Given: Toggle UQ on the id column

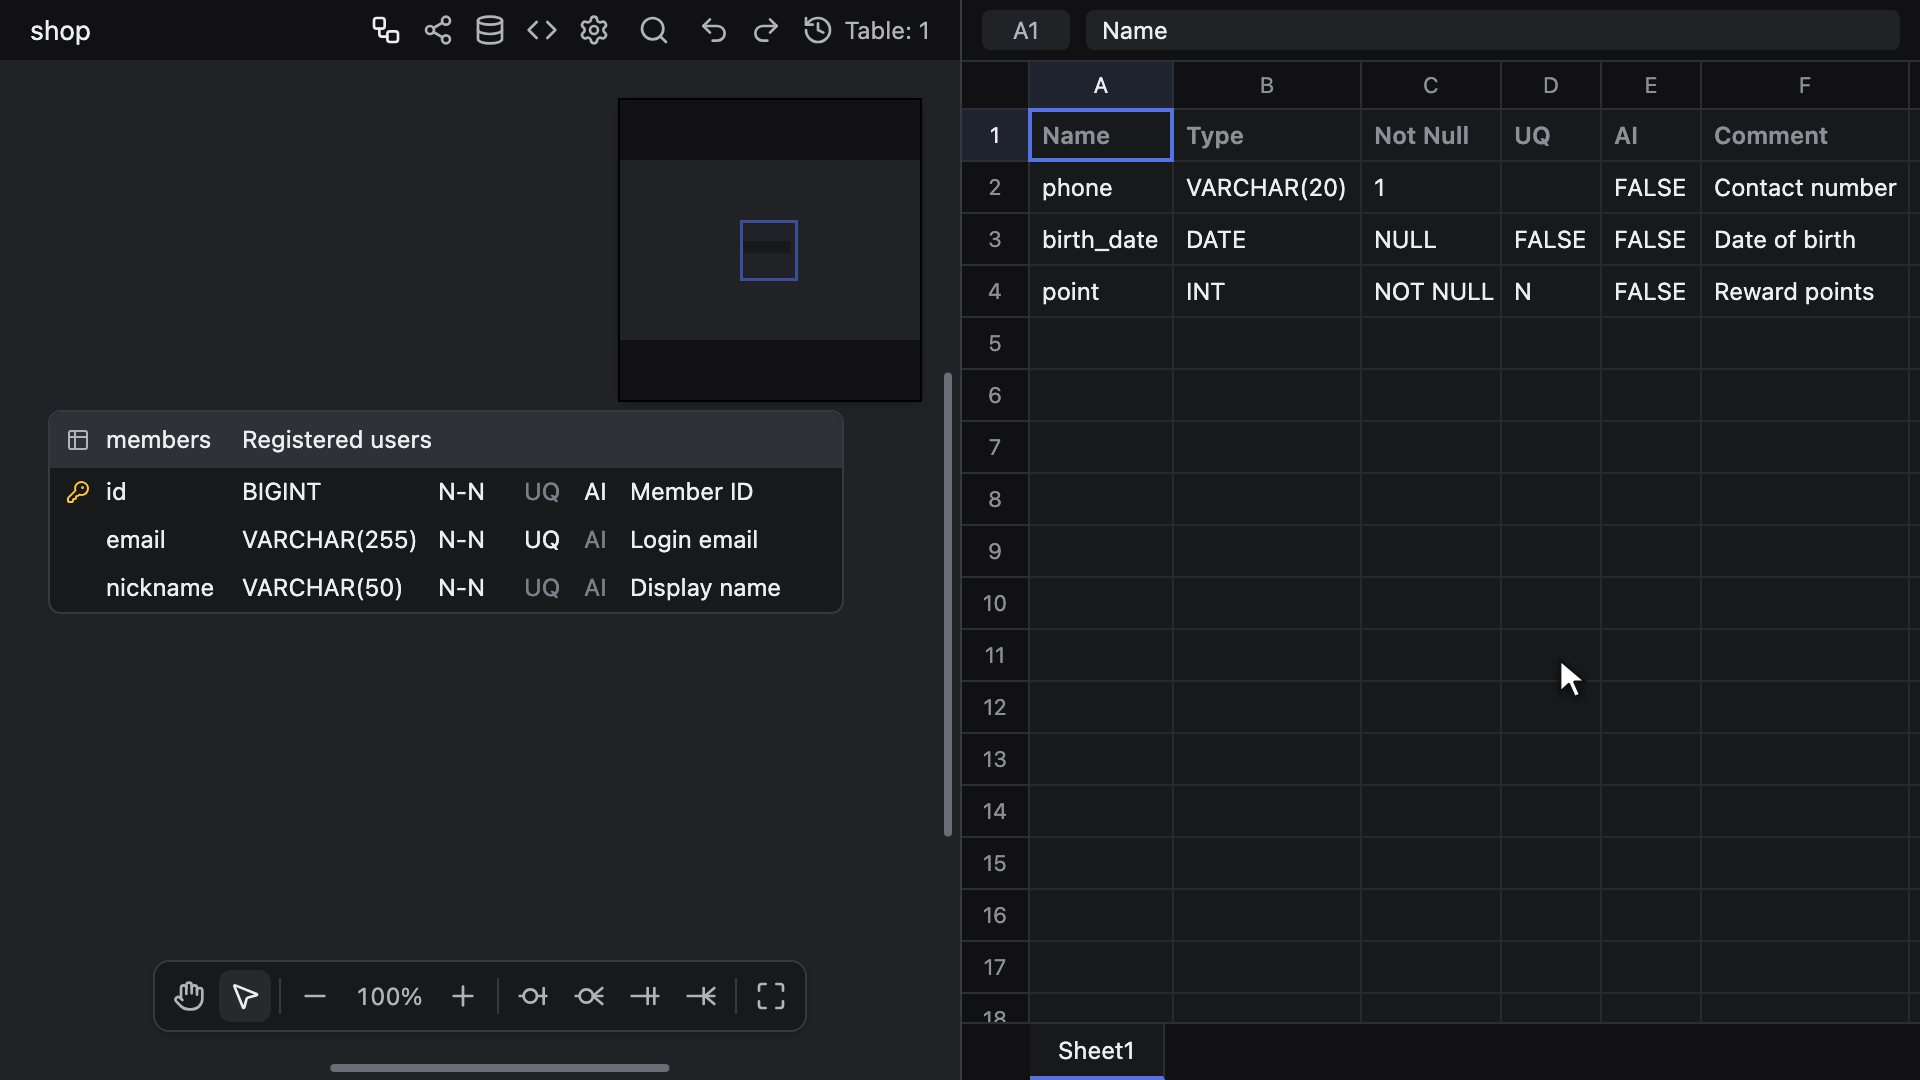Looking at the screenshot, I should tap(542, 492).
